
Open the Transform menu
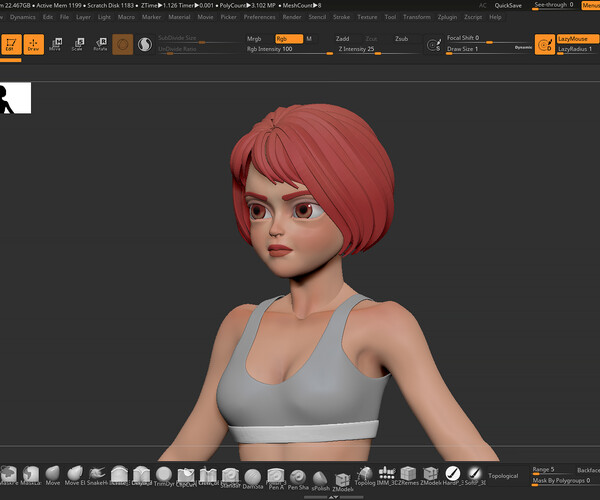(417, 17)
